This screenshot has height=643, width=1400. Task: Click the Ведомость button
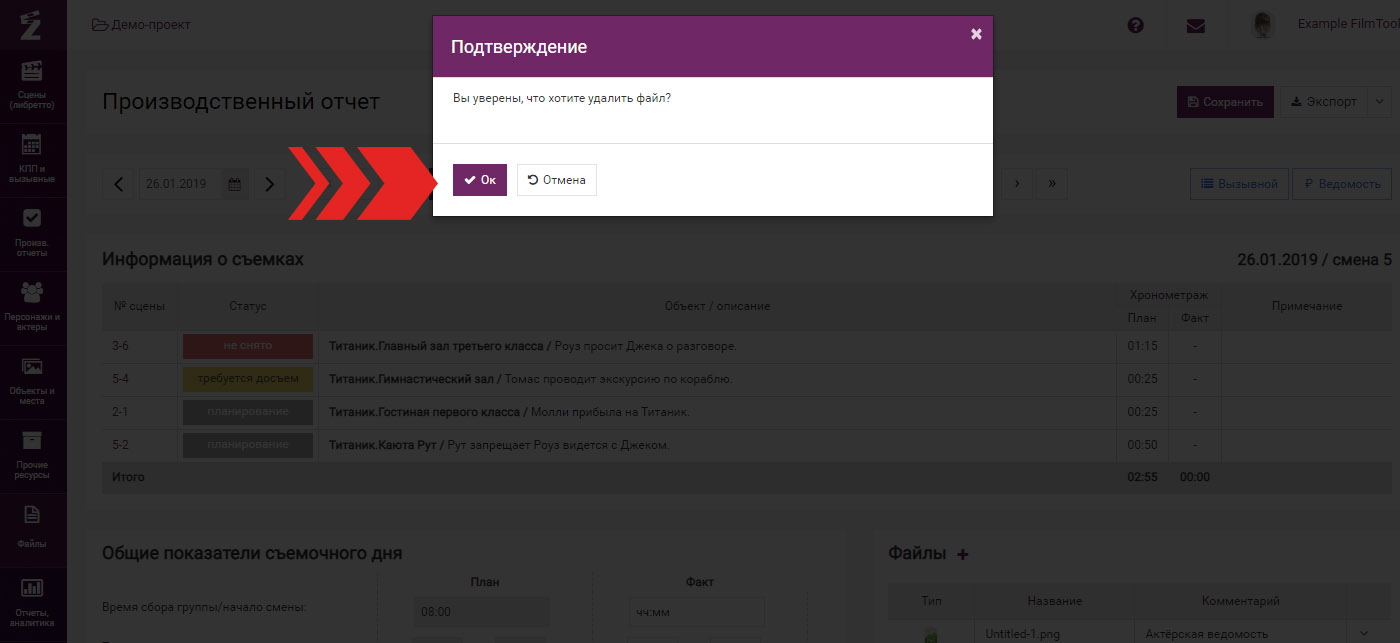coord(1341,184)
